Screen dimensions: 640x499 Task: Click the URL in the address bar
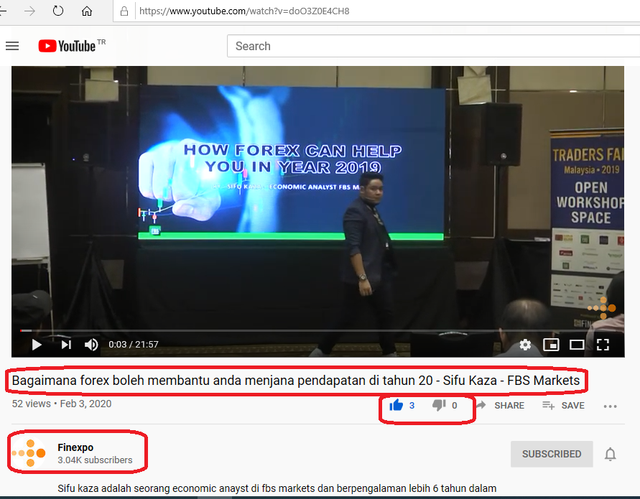(x=244, y=11)
